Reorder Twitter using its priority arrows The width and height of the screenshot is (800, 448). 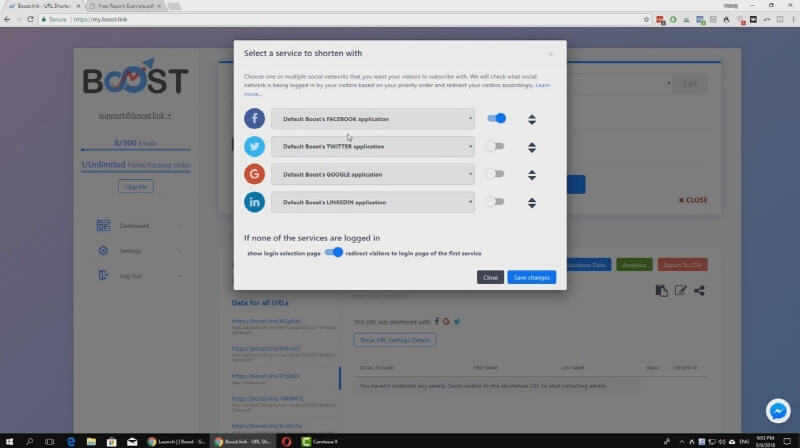532,147
